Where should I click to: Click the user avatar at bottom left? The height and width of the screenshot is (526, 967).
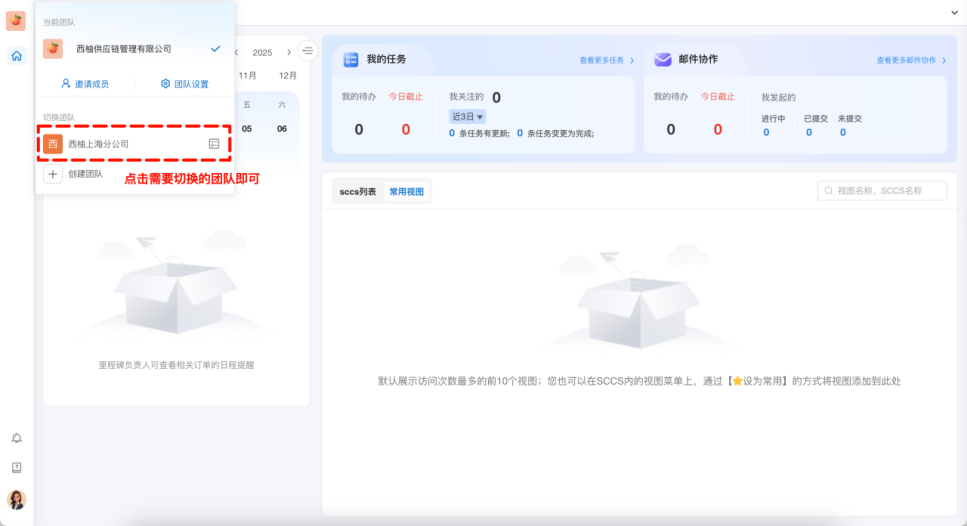[16, 500]
